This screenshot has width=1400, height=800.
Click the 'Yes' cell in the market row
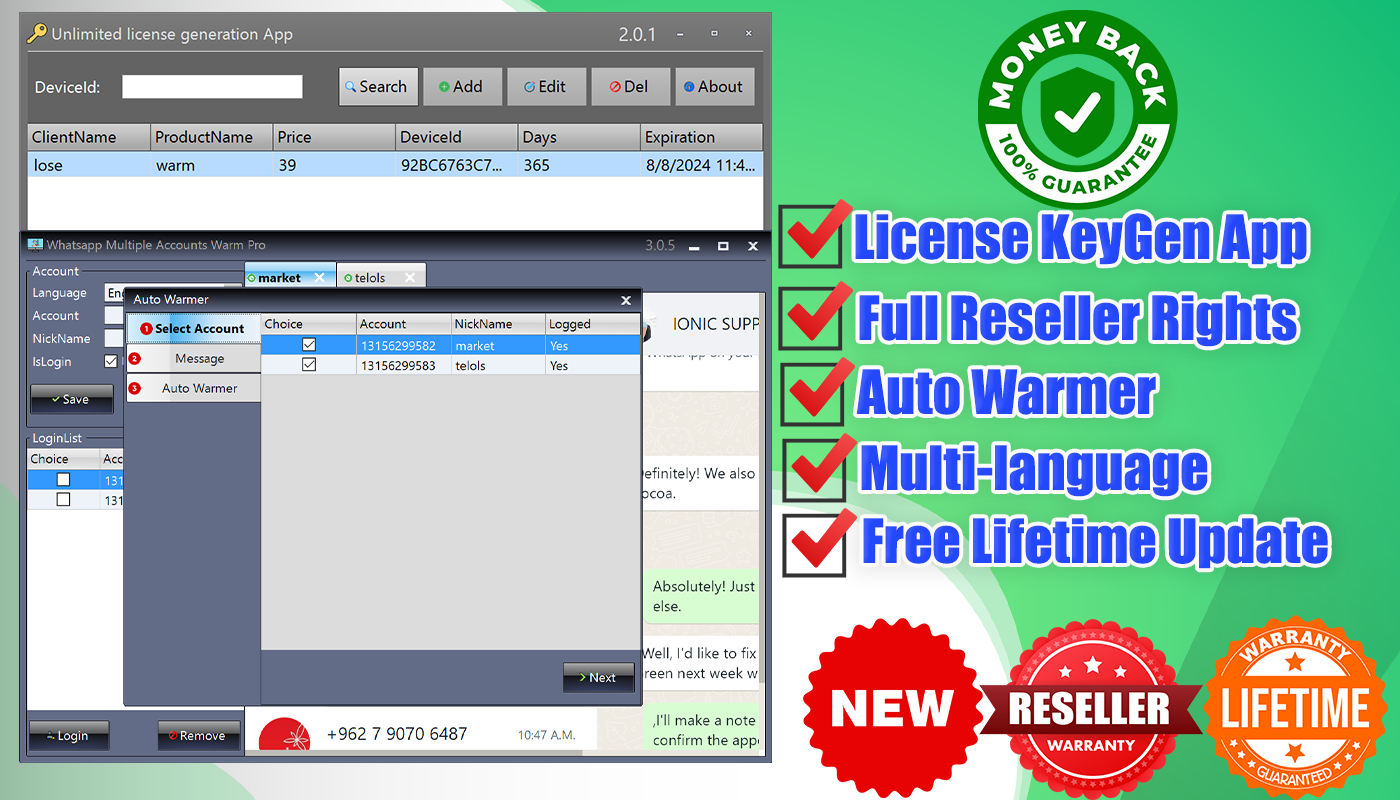[x=593, y=345]
